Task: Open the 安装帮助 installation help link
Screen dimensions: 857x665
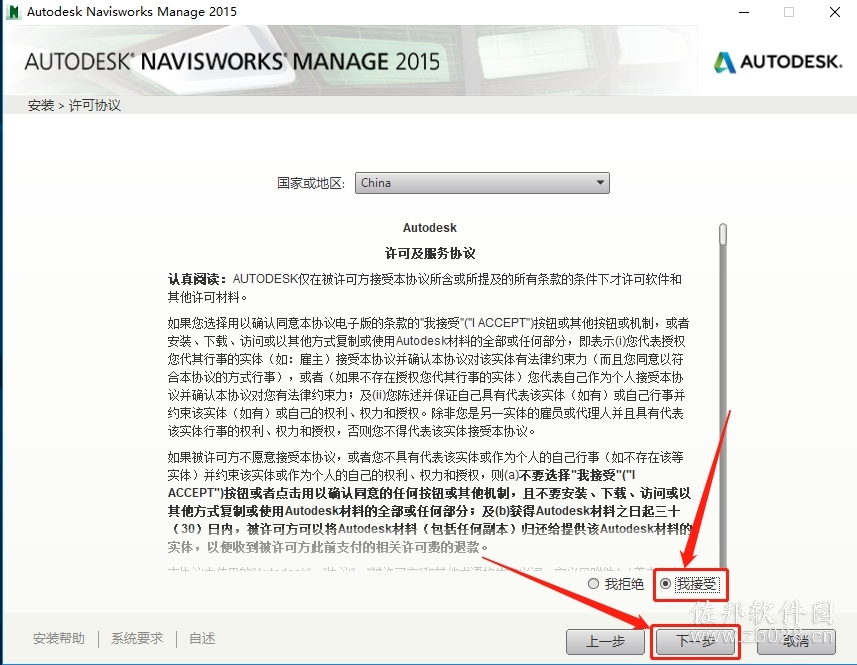Action: point(59,638)
